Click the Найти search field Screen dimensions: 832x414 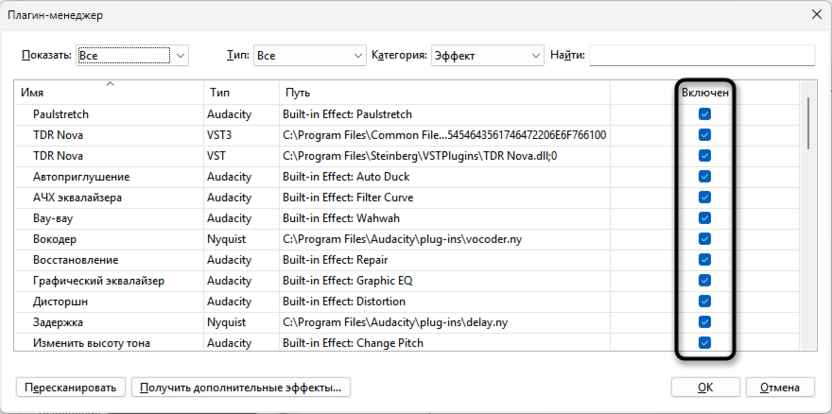click(x=702, y=55)
